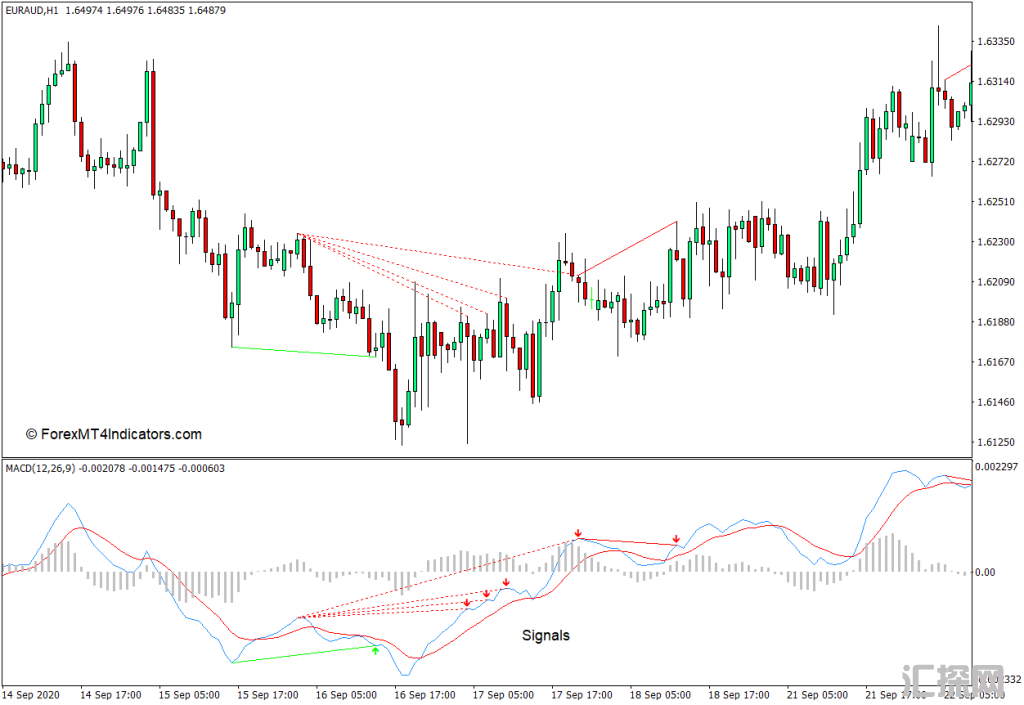Select price level 1.63140 on axis
The height and width of the screenshot is (705, 1024).
pos(996,82)
